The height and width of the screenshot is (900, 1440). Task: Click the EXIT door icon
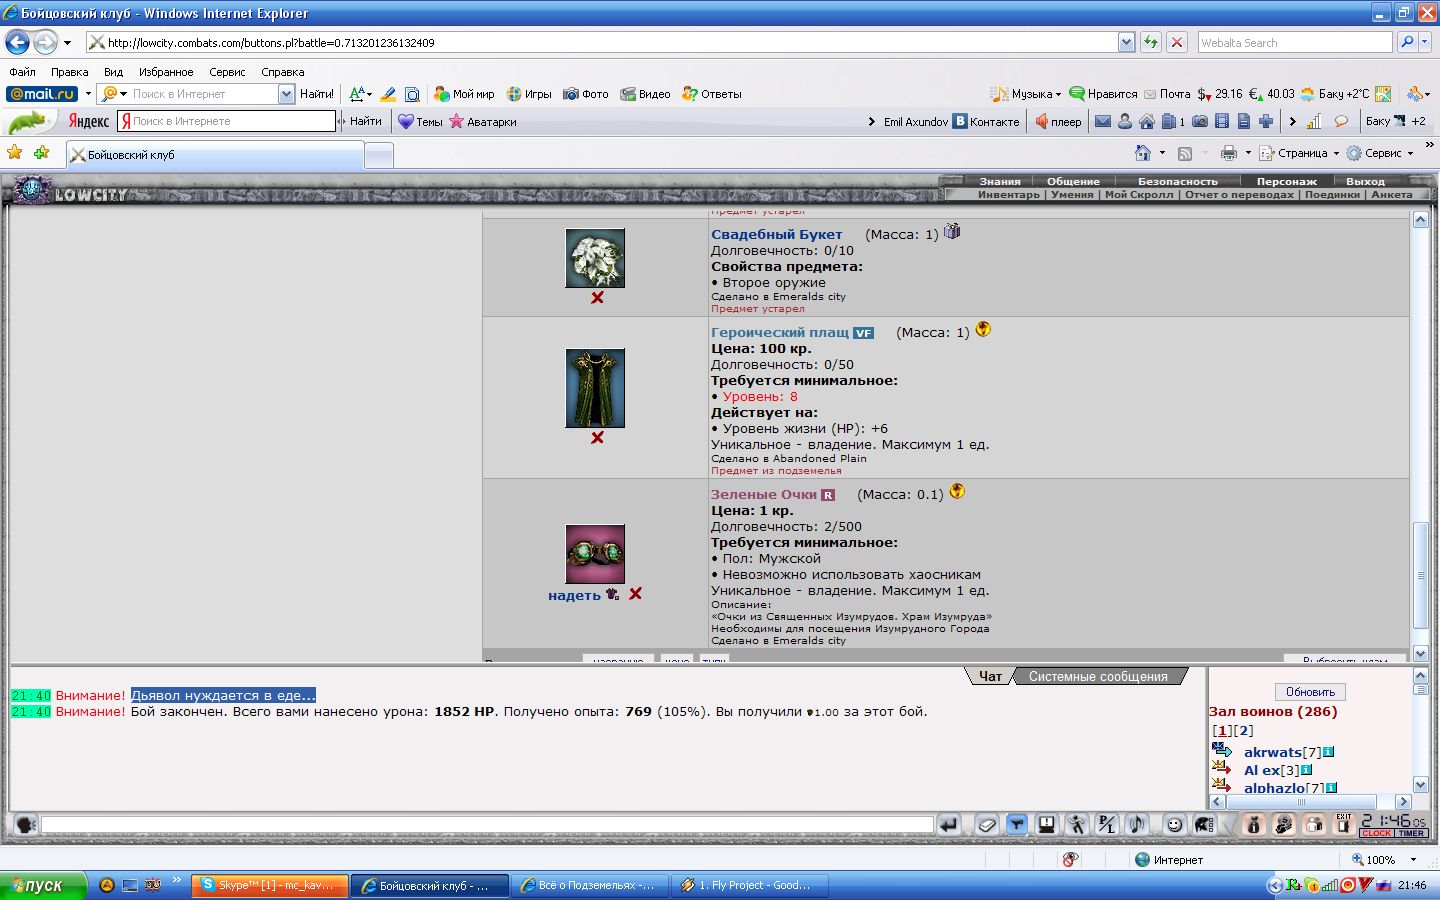[1344, 824]
